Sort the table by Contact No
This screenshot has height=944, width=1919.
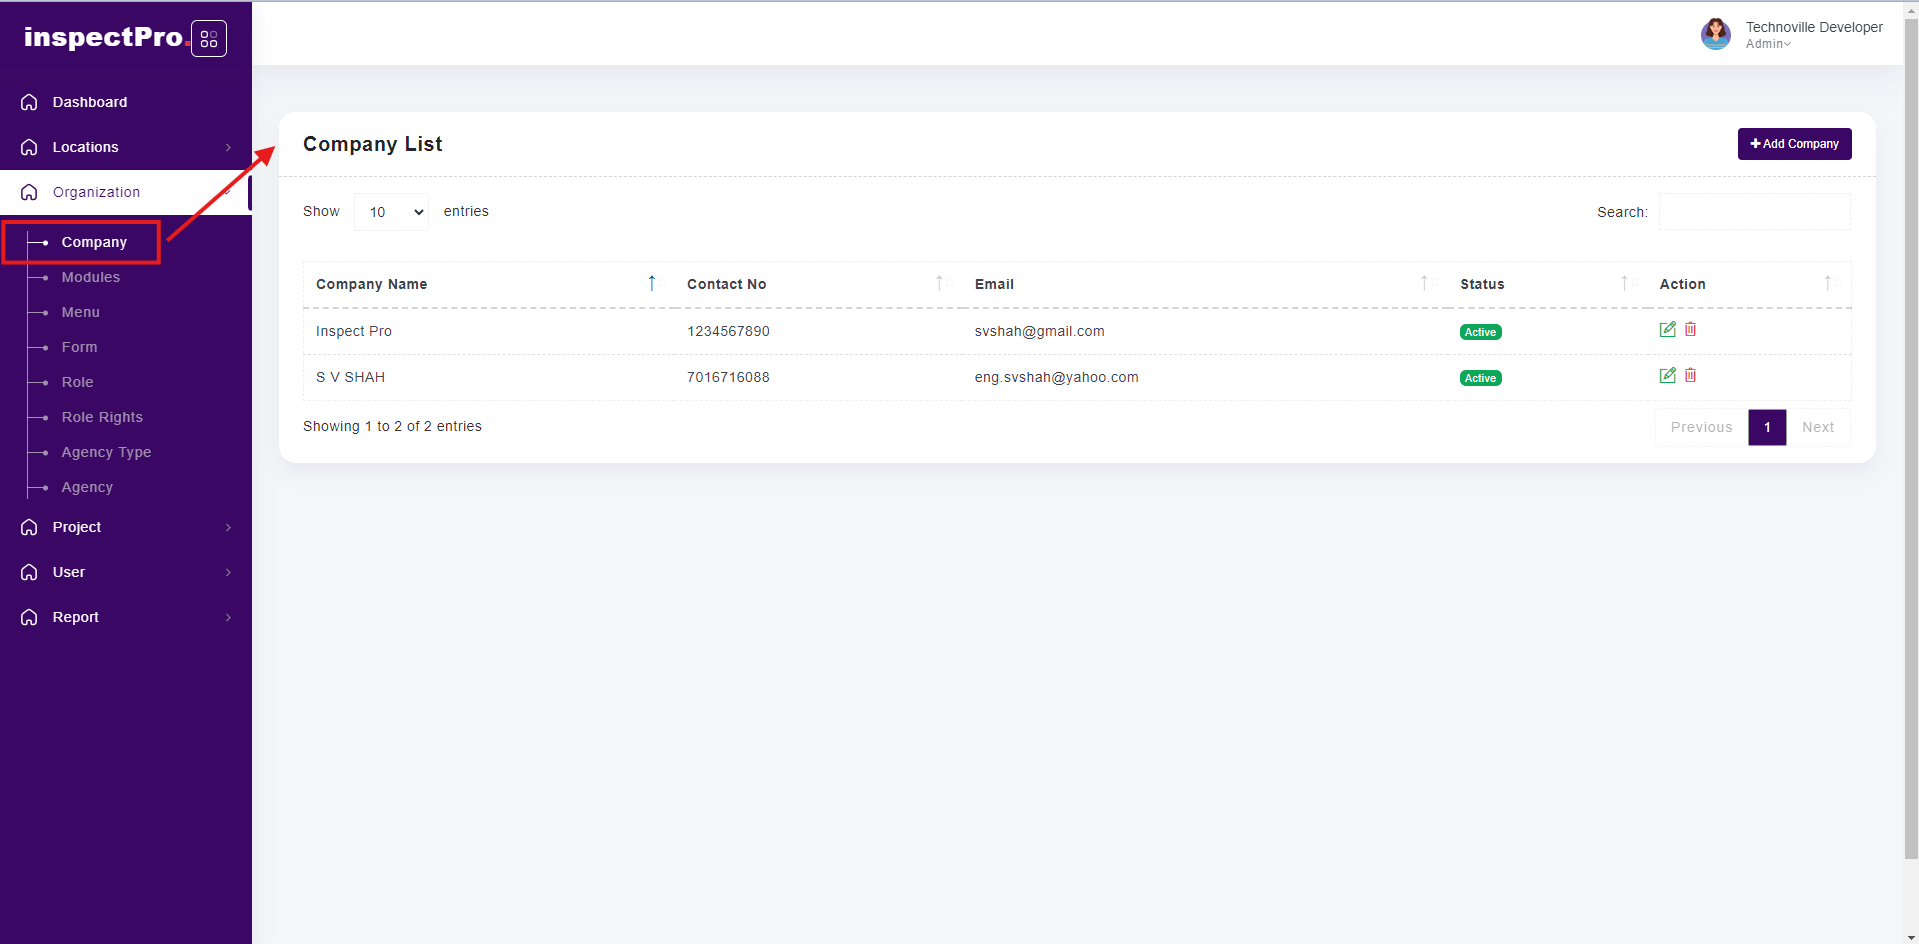(939, 284)
